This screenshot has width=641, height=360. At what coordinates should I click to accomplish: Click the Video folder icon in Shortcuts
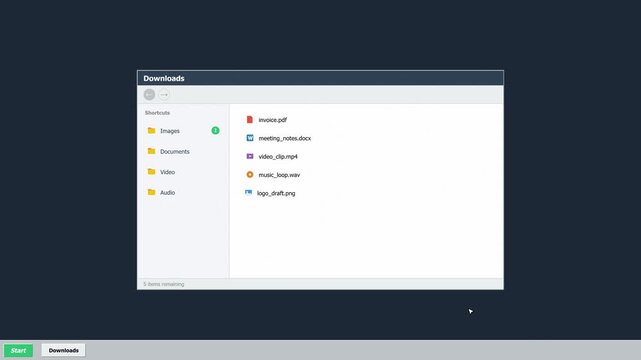(151, 171)
